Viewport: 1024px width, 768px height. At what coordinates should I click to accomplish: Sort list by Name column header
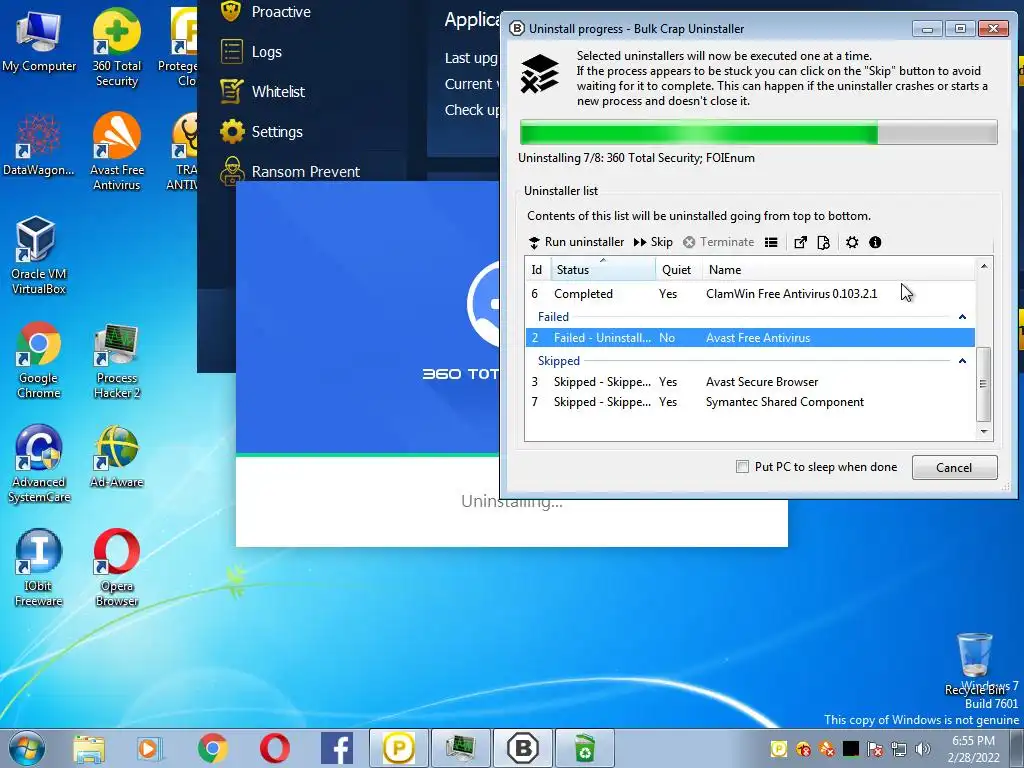coord(839,270)
